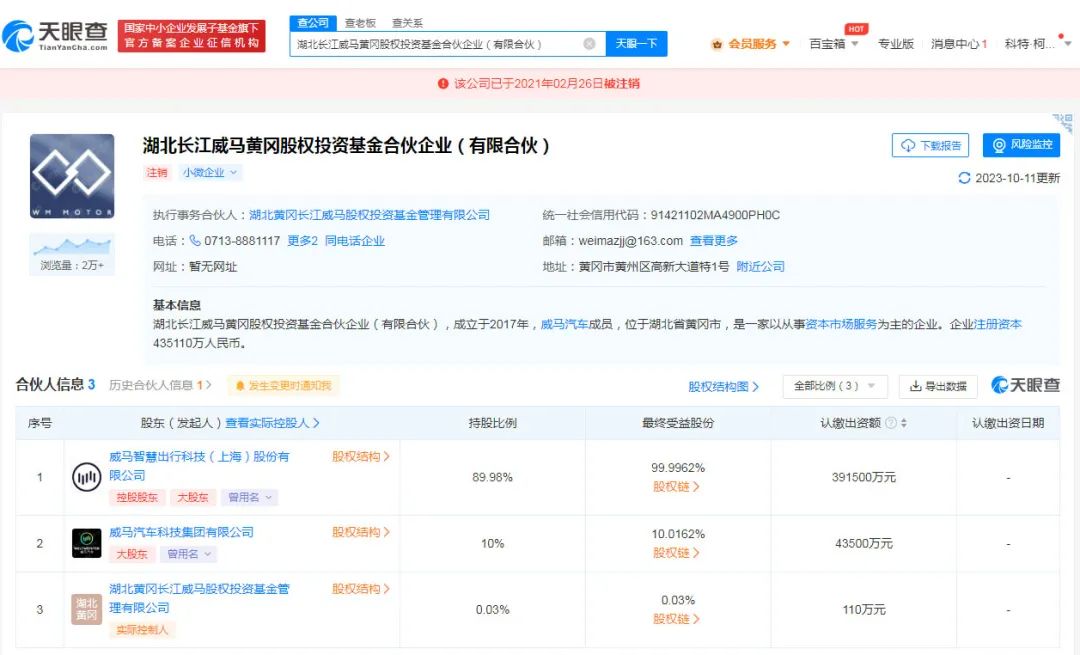Click the 43500万元 capital cell
The height and width of the screenshot is (655, 1080).
click(x=864, y=543)
